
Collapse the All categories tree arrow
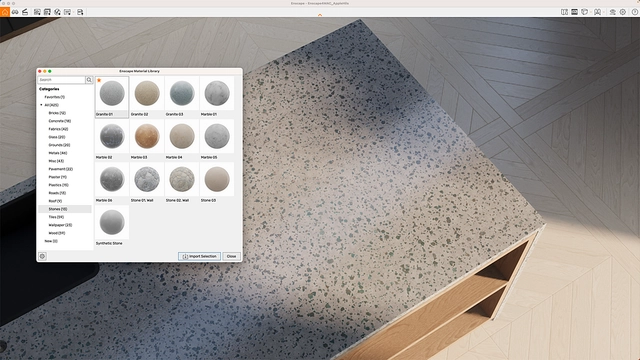(41, 105)
